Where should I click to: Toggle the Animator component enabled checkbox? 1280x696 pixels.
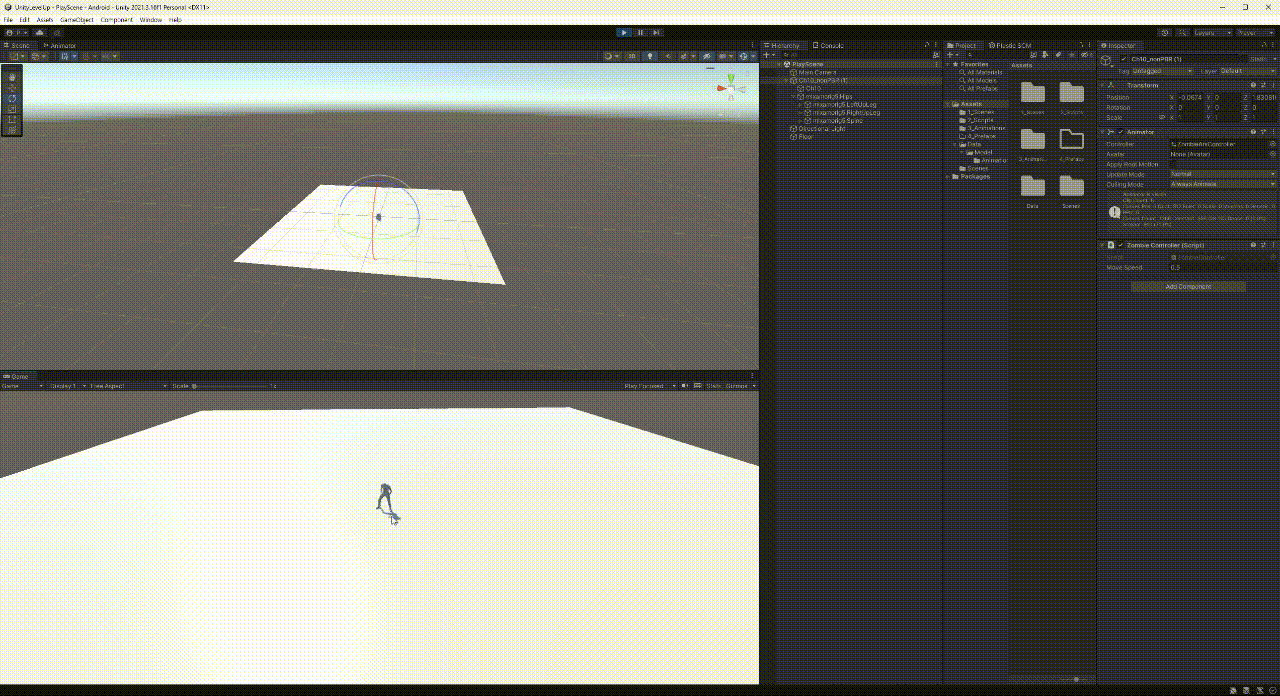point(1120,132)
